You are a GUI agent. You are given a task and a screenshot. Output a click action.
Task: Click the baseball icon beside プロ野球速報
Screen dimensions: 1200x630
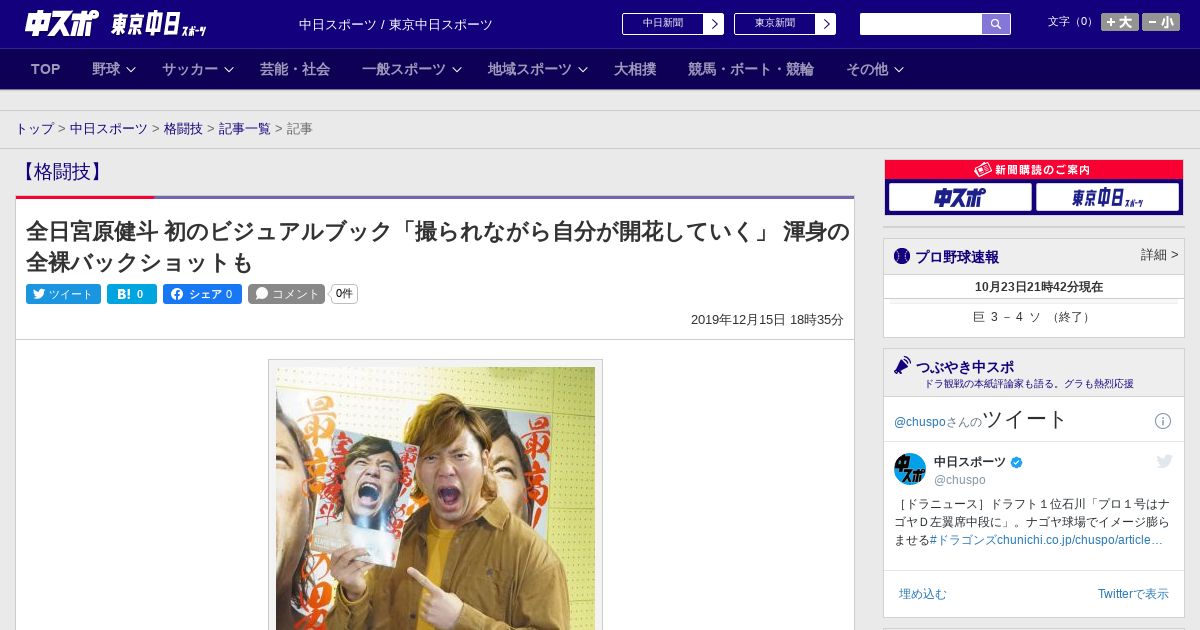click(x=902, y=256)
